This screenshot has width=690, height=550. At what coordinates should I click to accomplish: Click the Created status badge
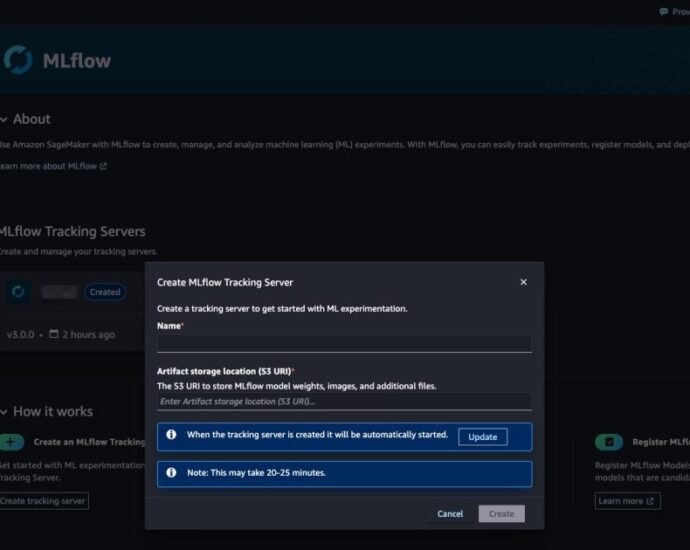[x=105, y=292]
